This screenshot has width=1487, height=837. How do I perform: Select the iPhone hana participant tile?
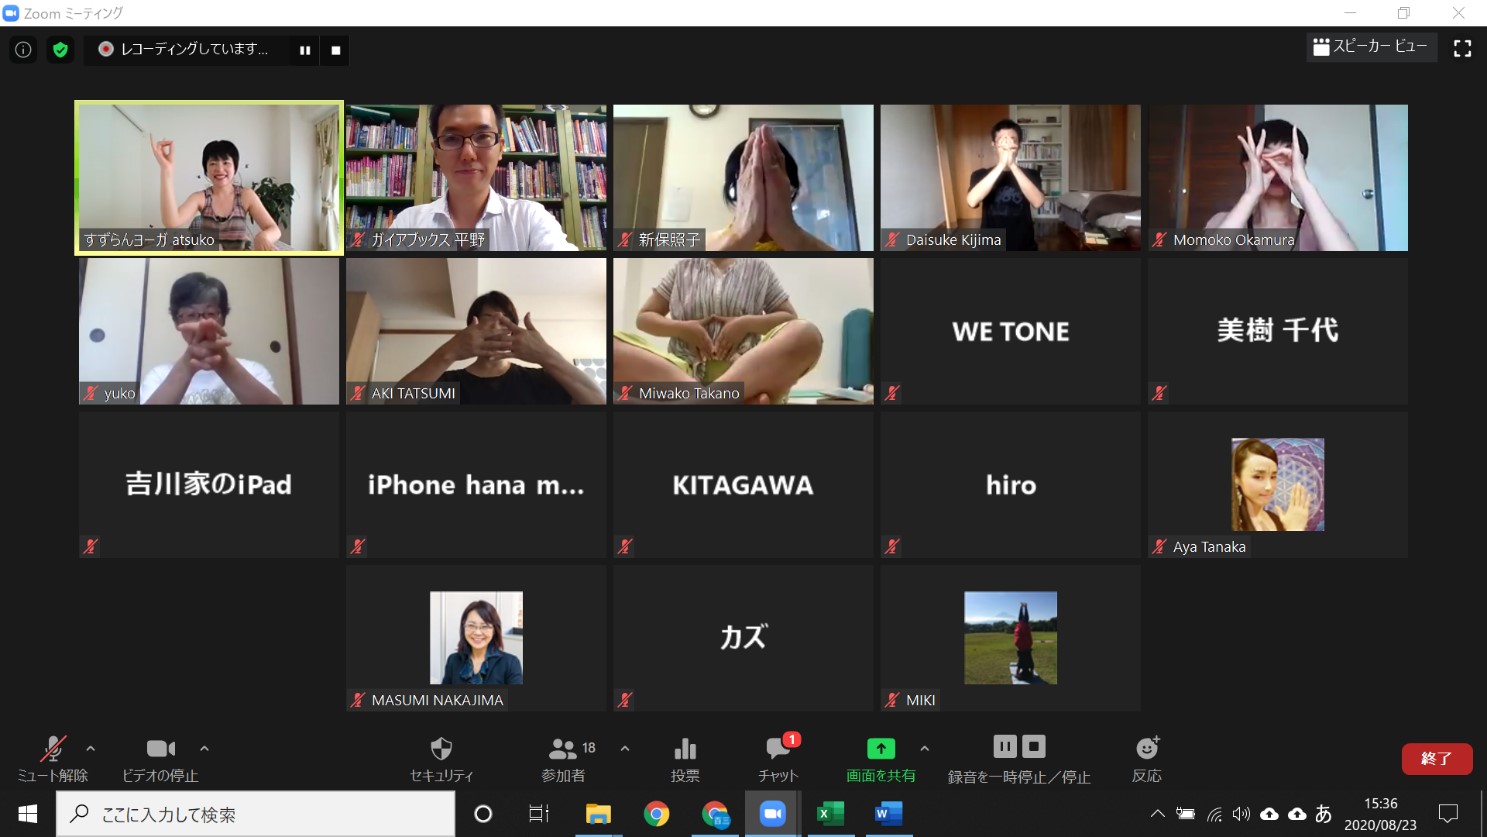pyautogui.click(x=476, y=485)
